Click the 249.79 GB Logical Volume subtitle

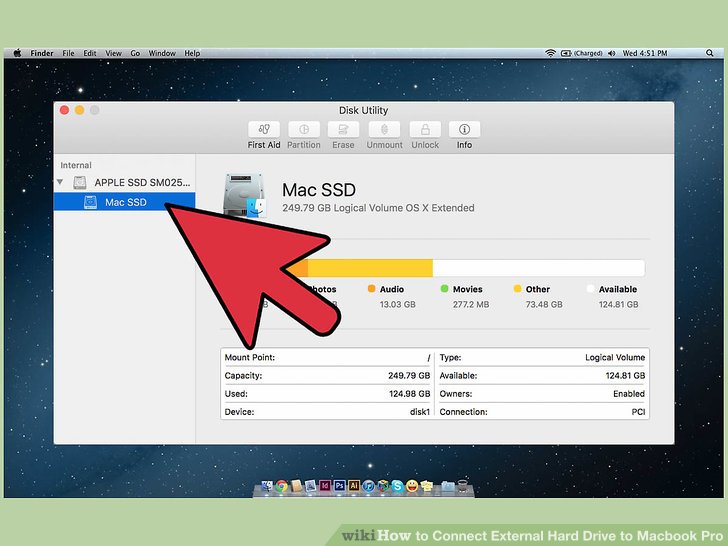(x=378, y=208)
